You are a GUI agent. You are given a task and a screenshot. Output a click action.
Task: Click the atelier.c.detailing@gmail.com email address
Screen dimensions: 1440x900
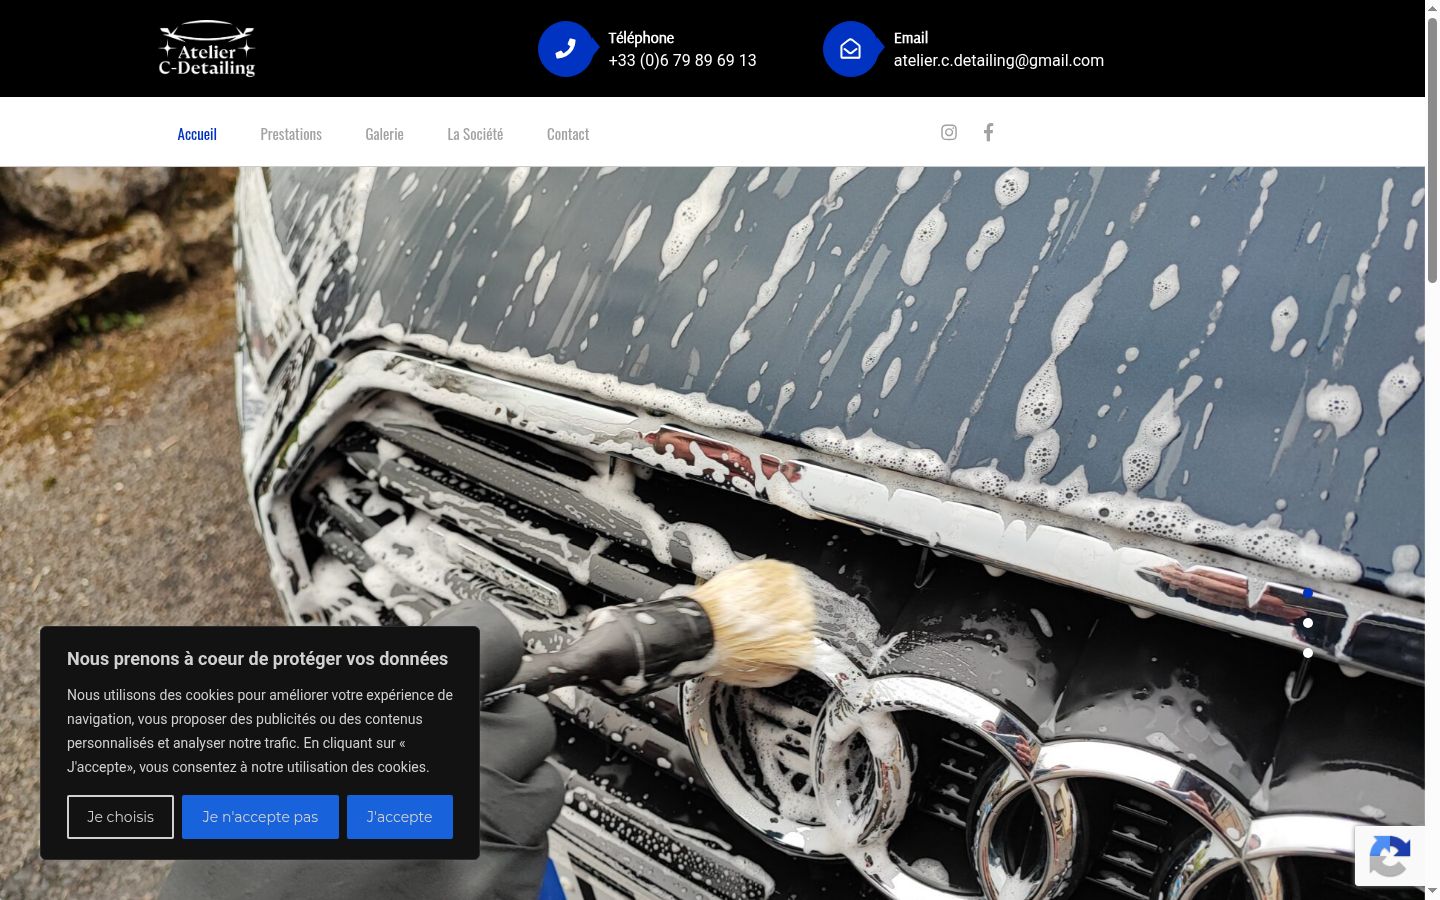999,60
